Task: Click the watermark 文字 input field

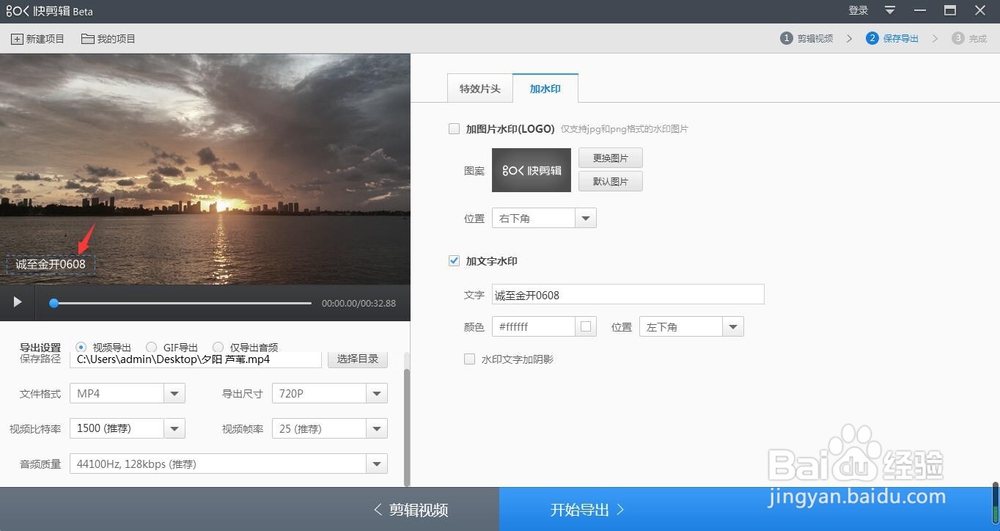Action: pos(628,295)
